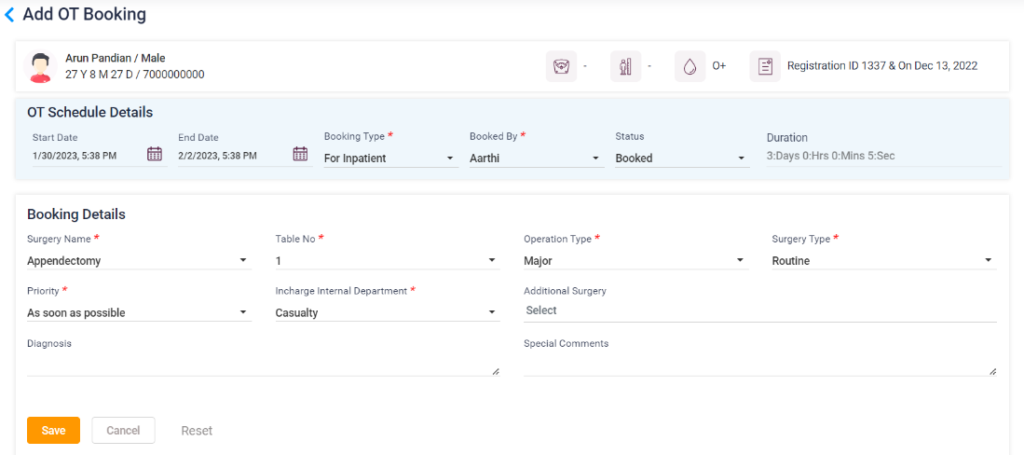Click into the Diagnosis text area
The width and height of the screenshot is (1024, 455).
coord(262,365)
